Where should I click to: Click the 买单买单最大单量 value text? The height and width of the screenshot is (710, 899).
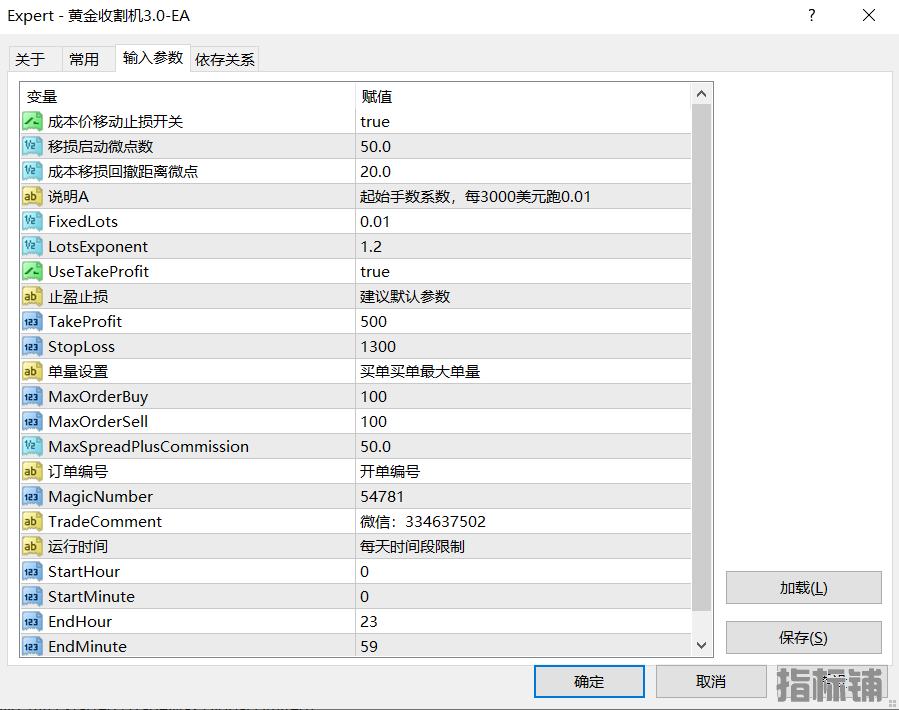point(420,372)
